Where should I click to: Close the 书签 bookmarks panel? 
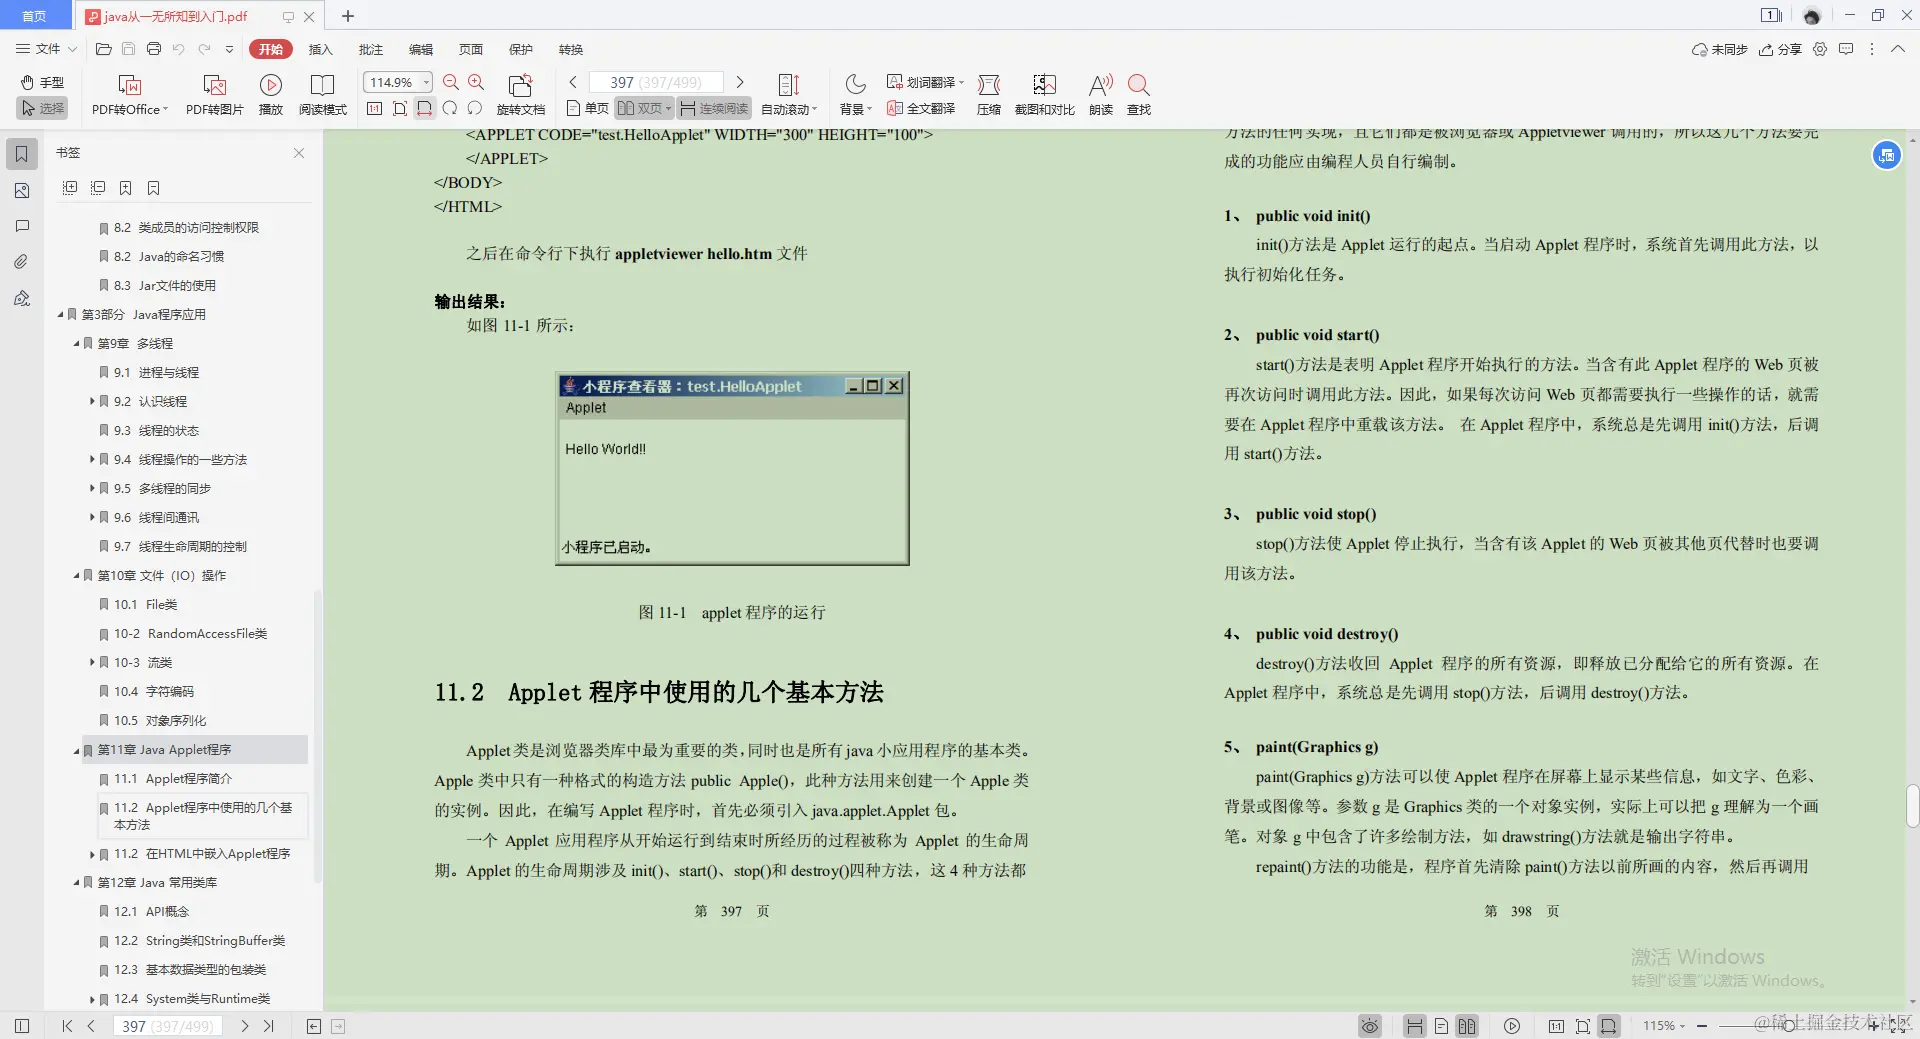(x=298, y=153)
